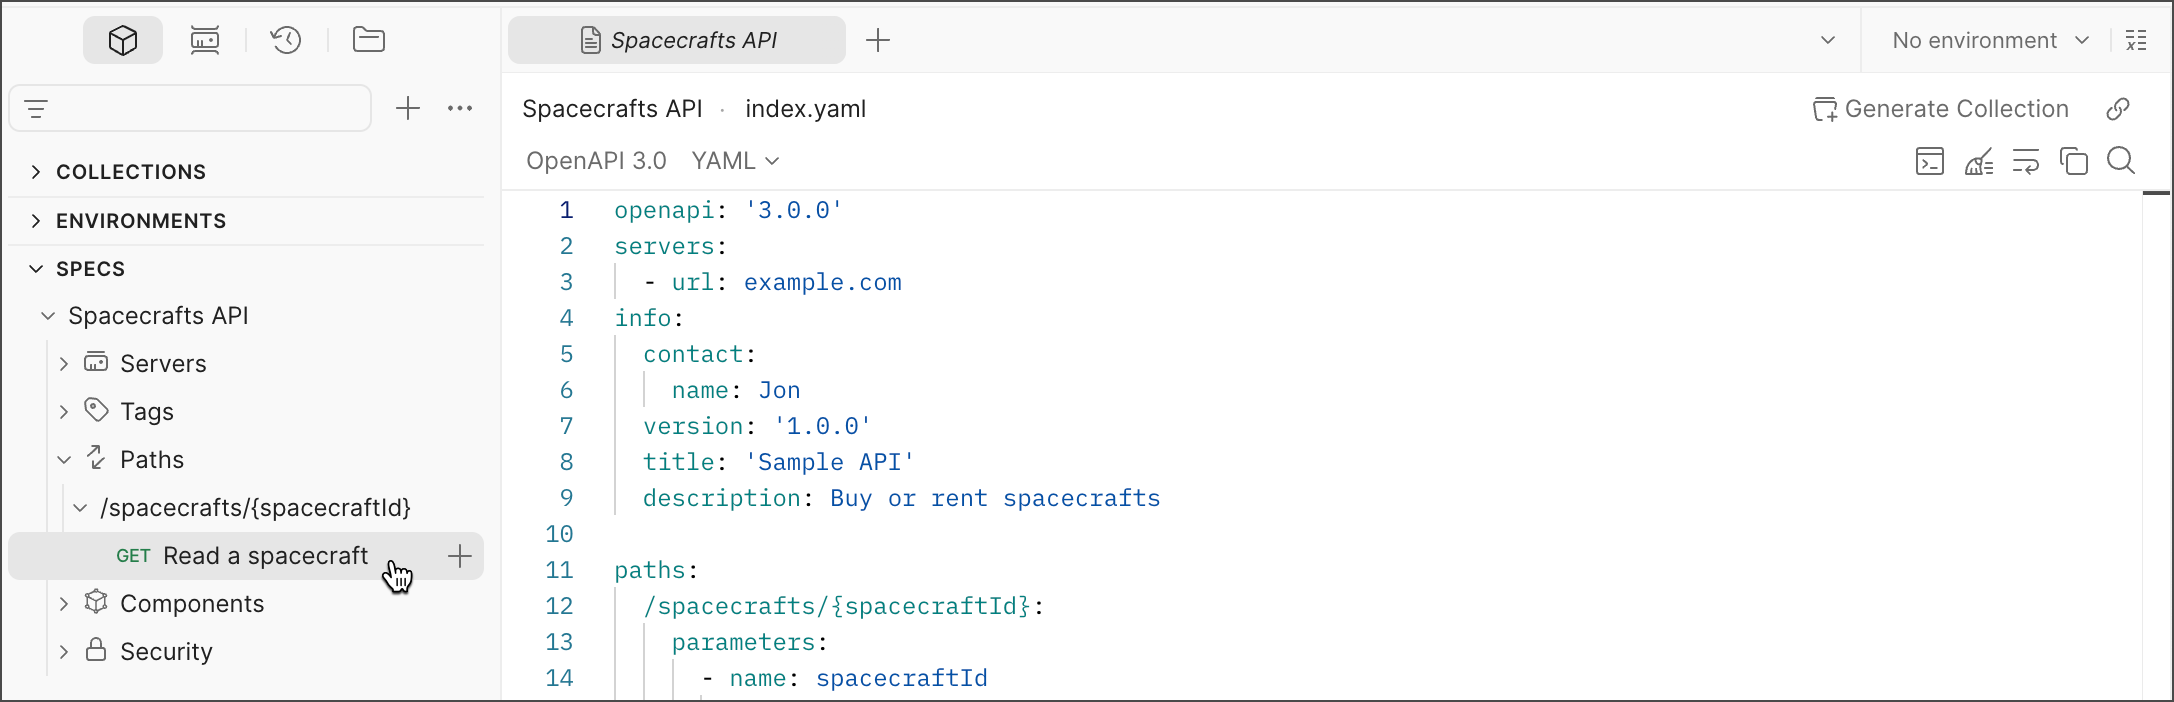Open the Collections cube icon in sidebar
The height and width of the screenshot is (702, 2174).
tap(123, 40)
